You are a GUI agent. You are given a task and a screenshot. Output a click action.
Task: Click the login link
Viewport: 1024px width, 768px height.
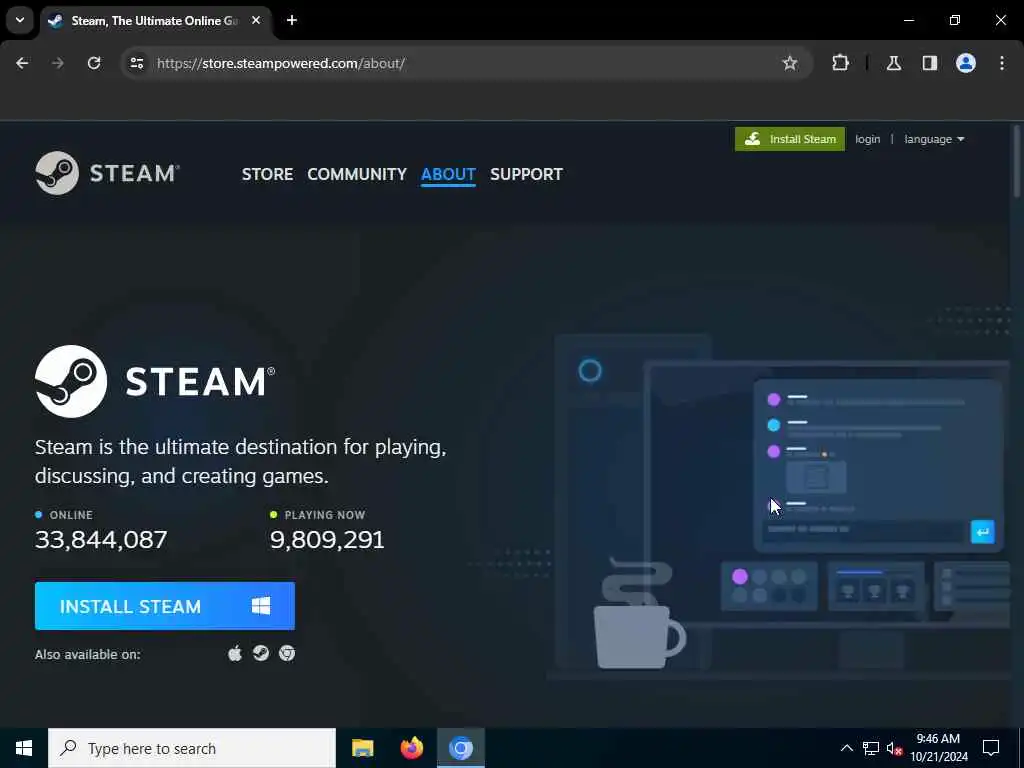click(x=867, y=139)
